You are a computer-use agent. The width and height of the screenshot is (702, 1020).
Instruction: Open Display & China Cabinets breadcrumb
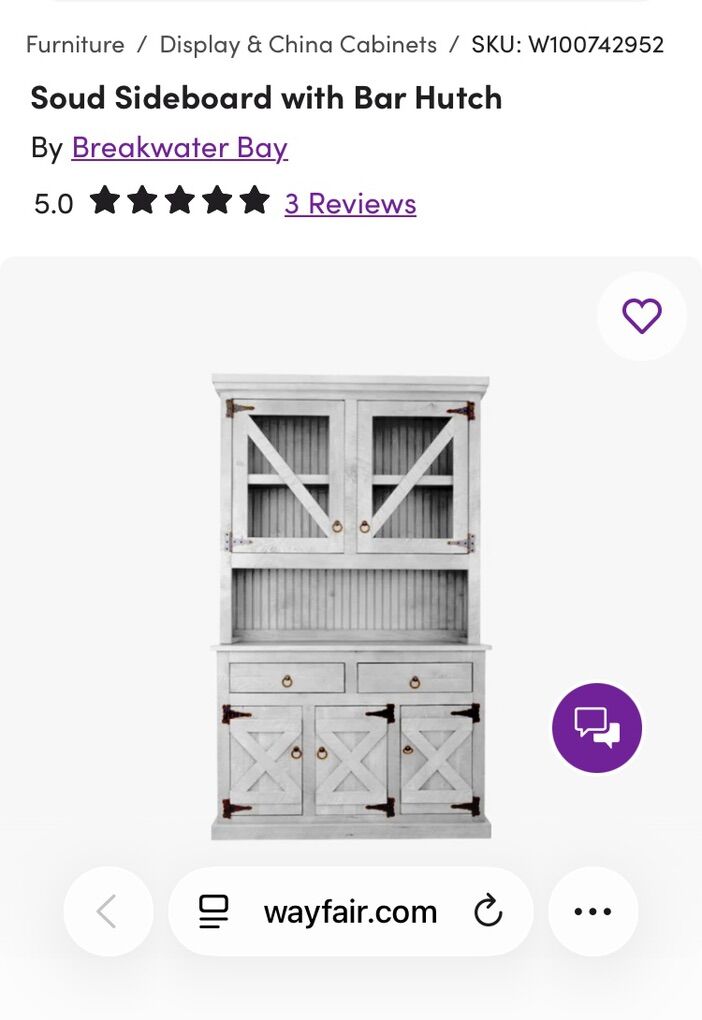point(298,45)
